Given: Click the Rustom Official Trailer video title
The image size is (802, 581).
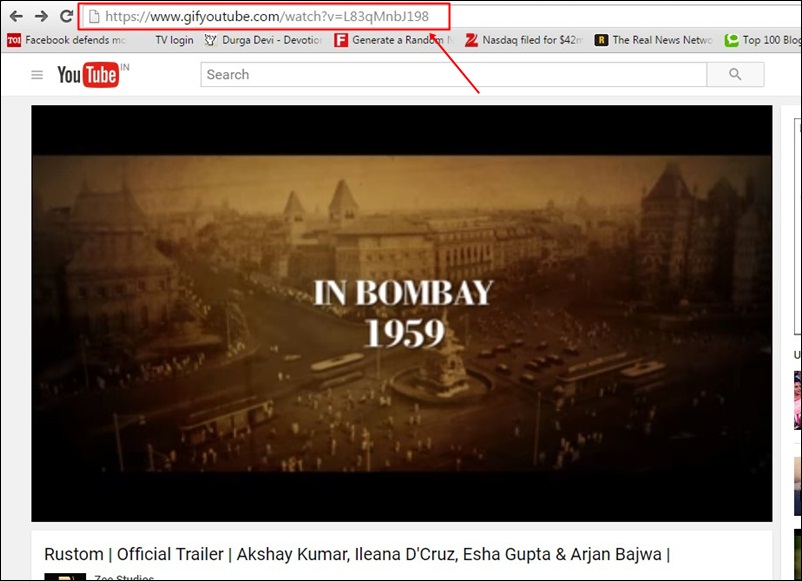Looking at the screenshot, I should (357, 554).
